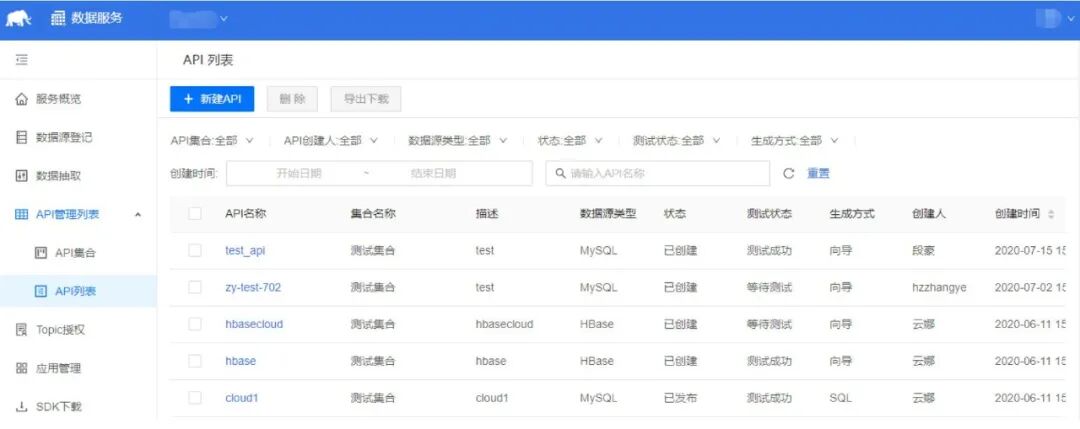Image resolution: width=1080 pixels, height=429 pixels.
Task: Check the hbasecloud row checkbox
Action: [195, 324]
